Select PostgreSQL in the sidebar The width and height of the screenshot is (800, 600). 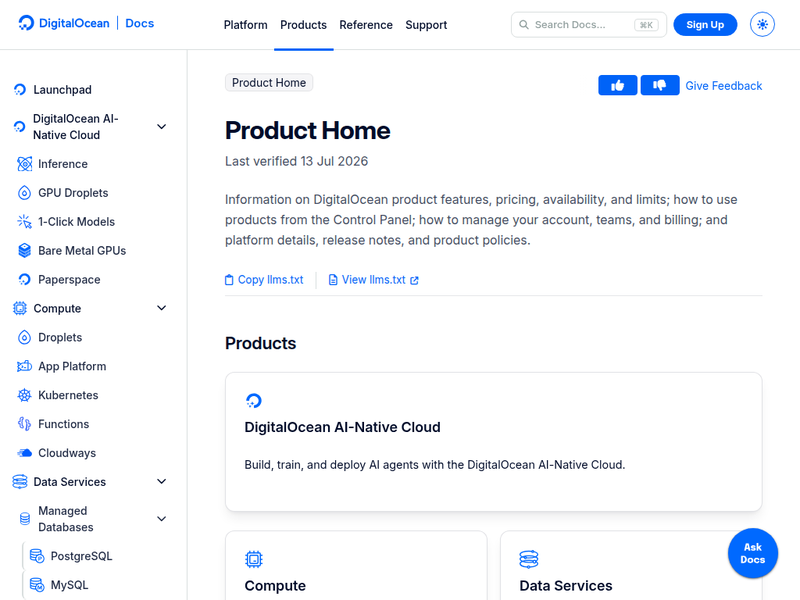coord(81,556)
